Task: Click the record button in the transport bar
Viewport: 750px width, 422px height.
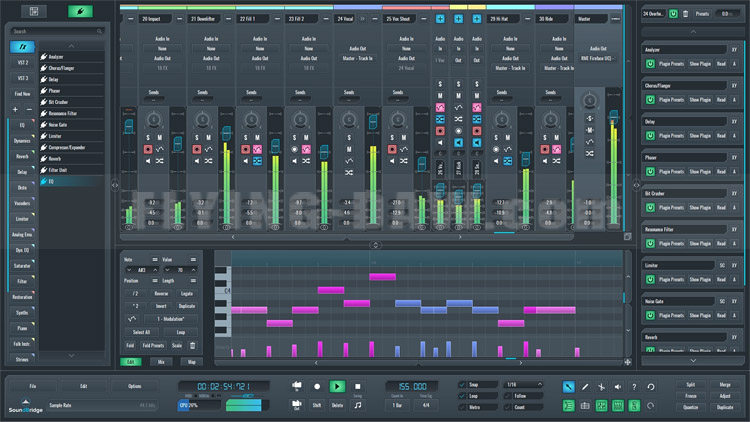Action: [x=317, y=387]
